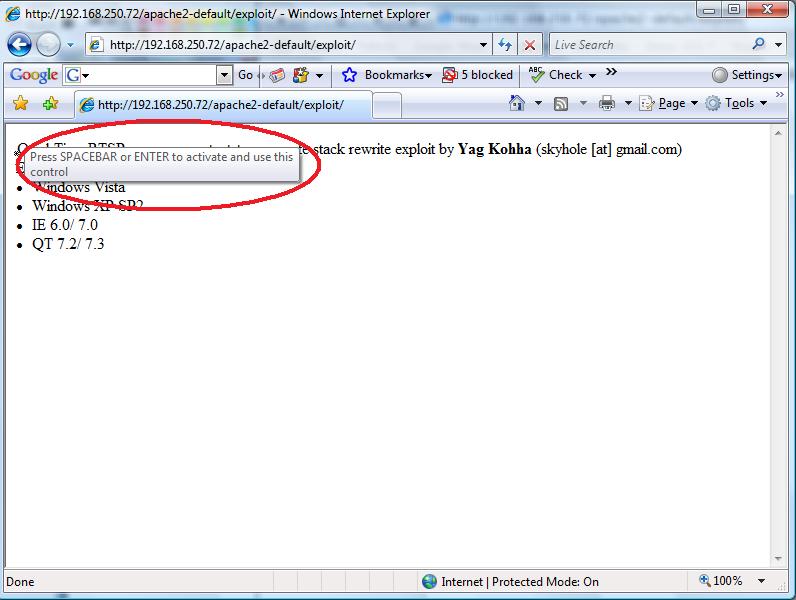Viewport: 796px width, 600px height.
Task: Close the Internet Explorer window
Action: point(767,10)
